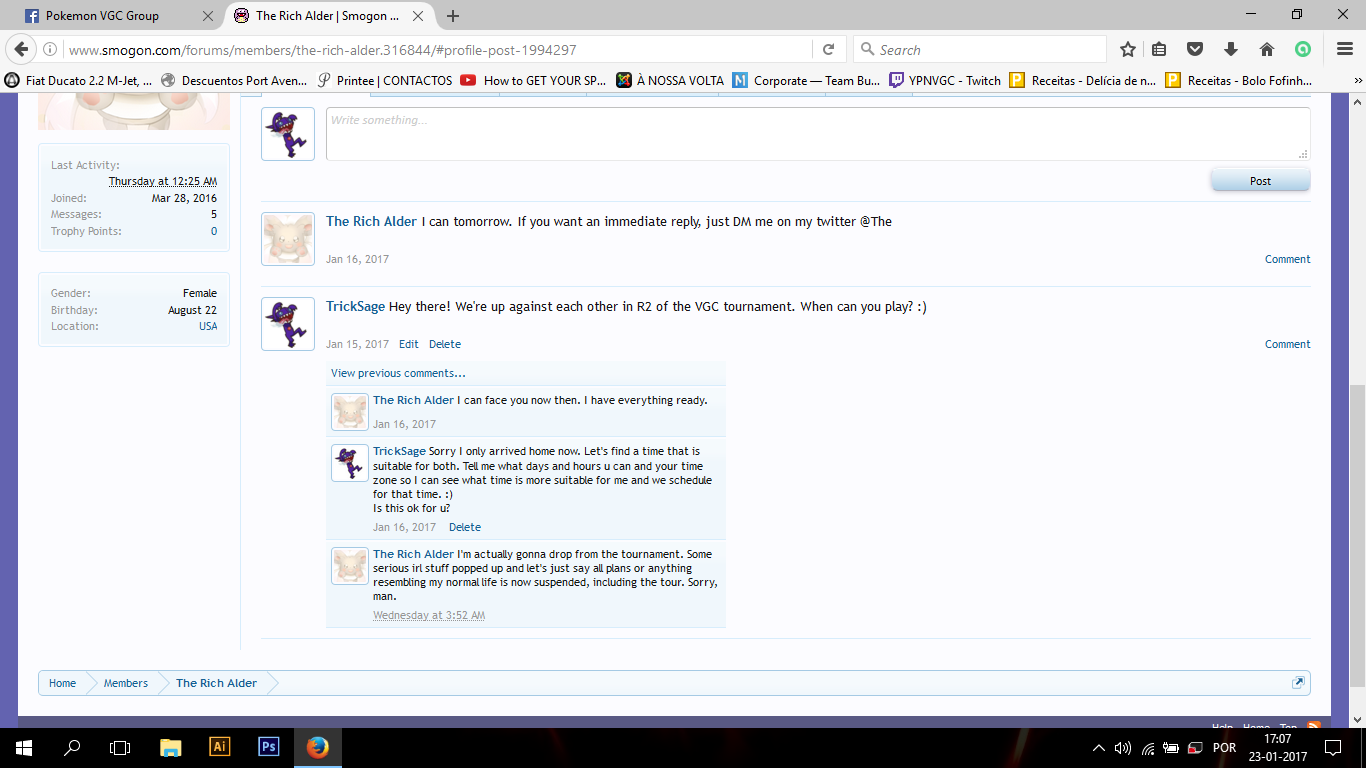Bookmark this page with the star icon

click(x=1128, y=50)
